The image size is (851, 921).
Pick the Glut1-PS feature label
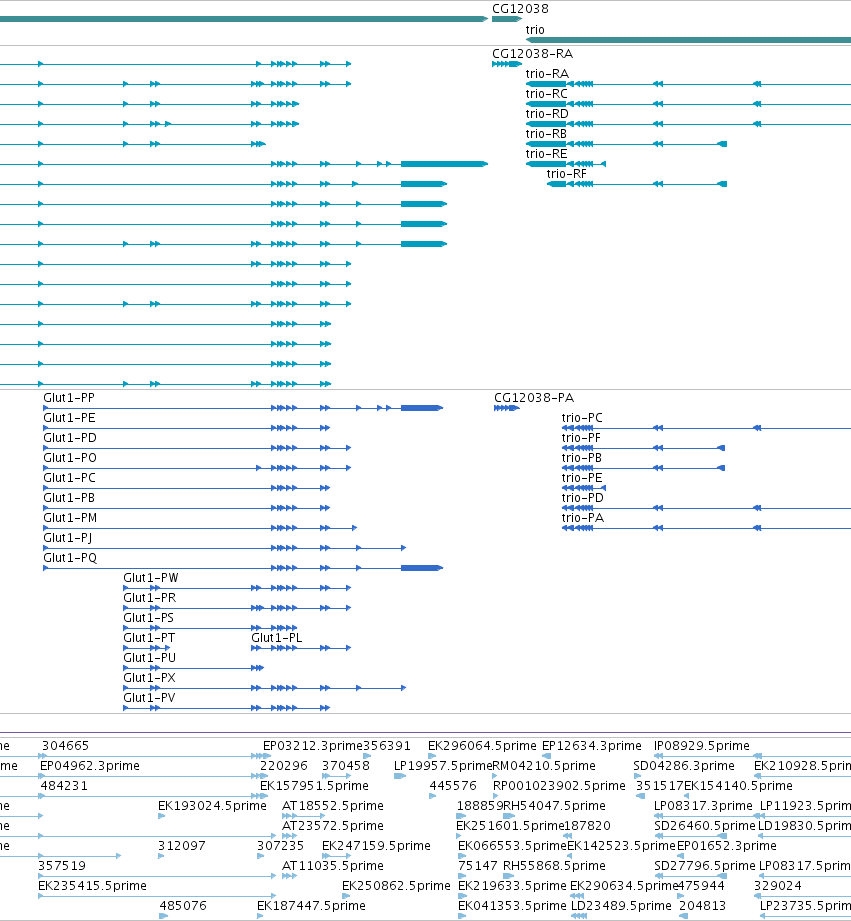pyautogui.click(x=149, y=617)
